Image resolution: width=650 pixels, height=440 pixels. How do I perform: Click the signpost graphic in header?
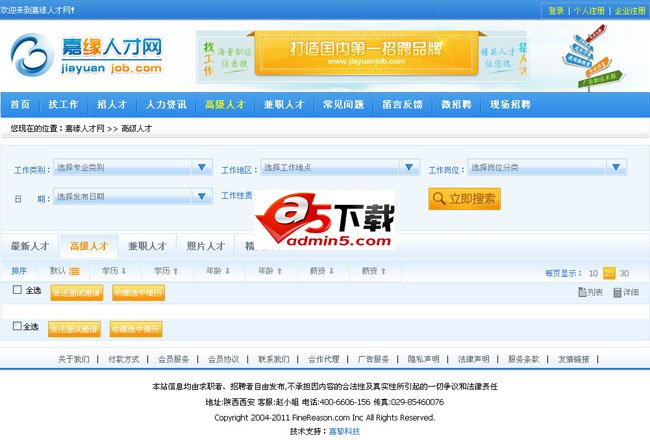click(x=592, y=56)
